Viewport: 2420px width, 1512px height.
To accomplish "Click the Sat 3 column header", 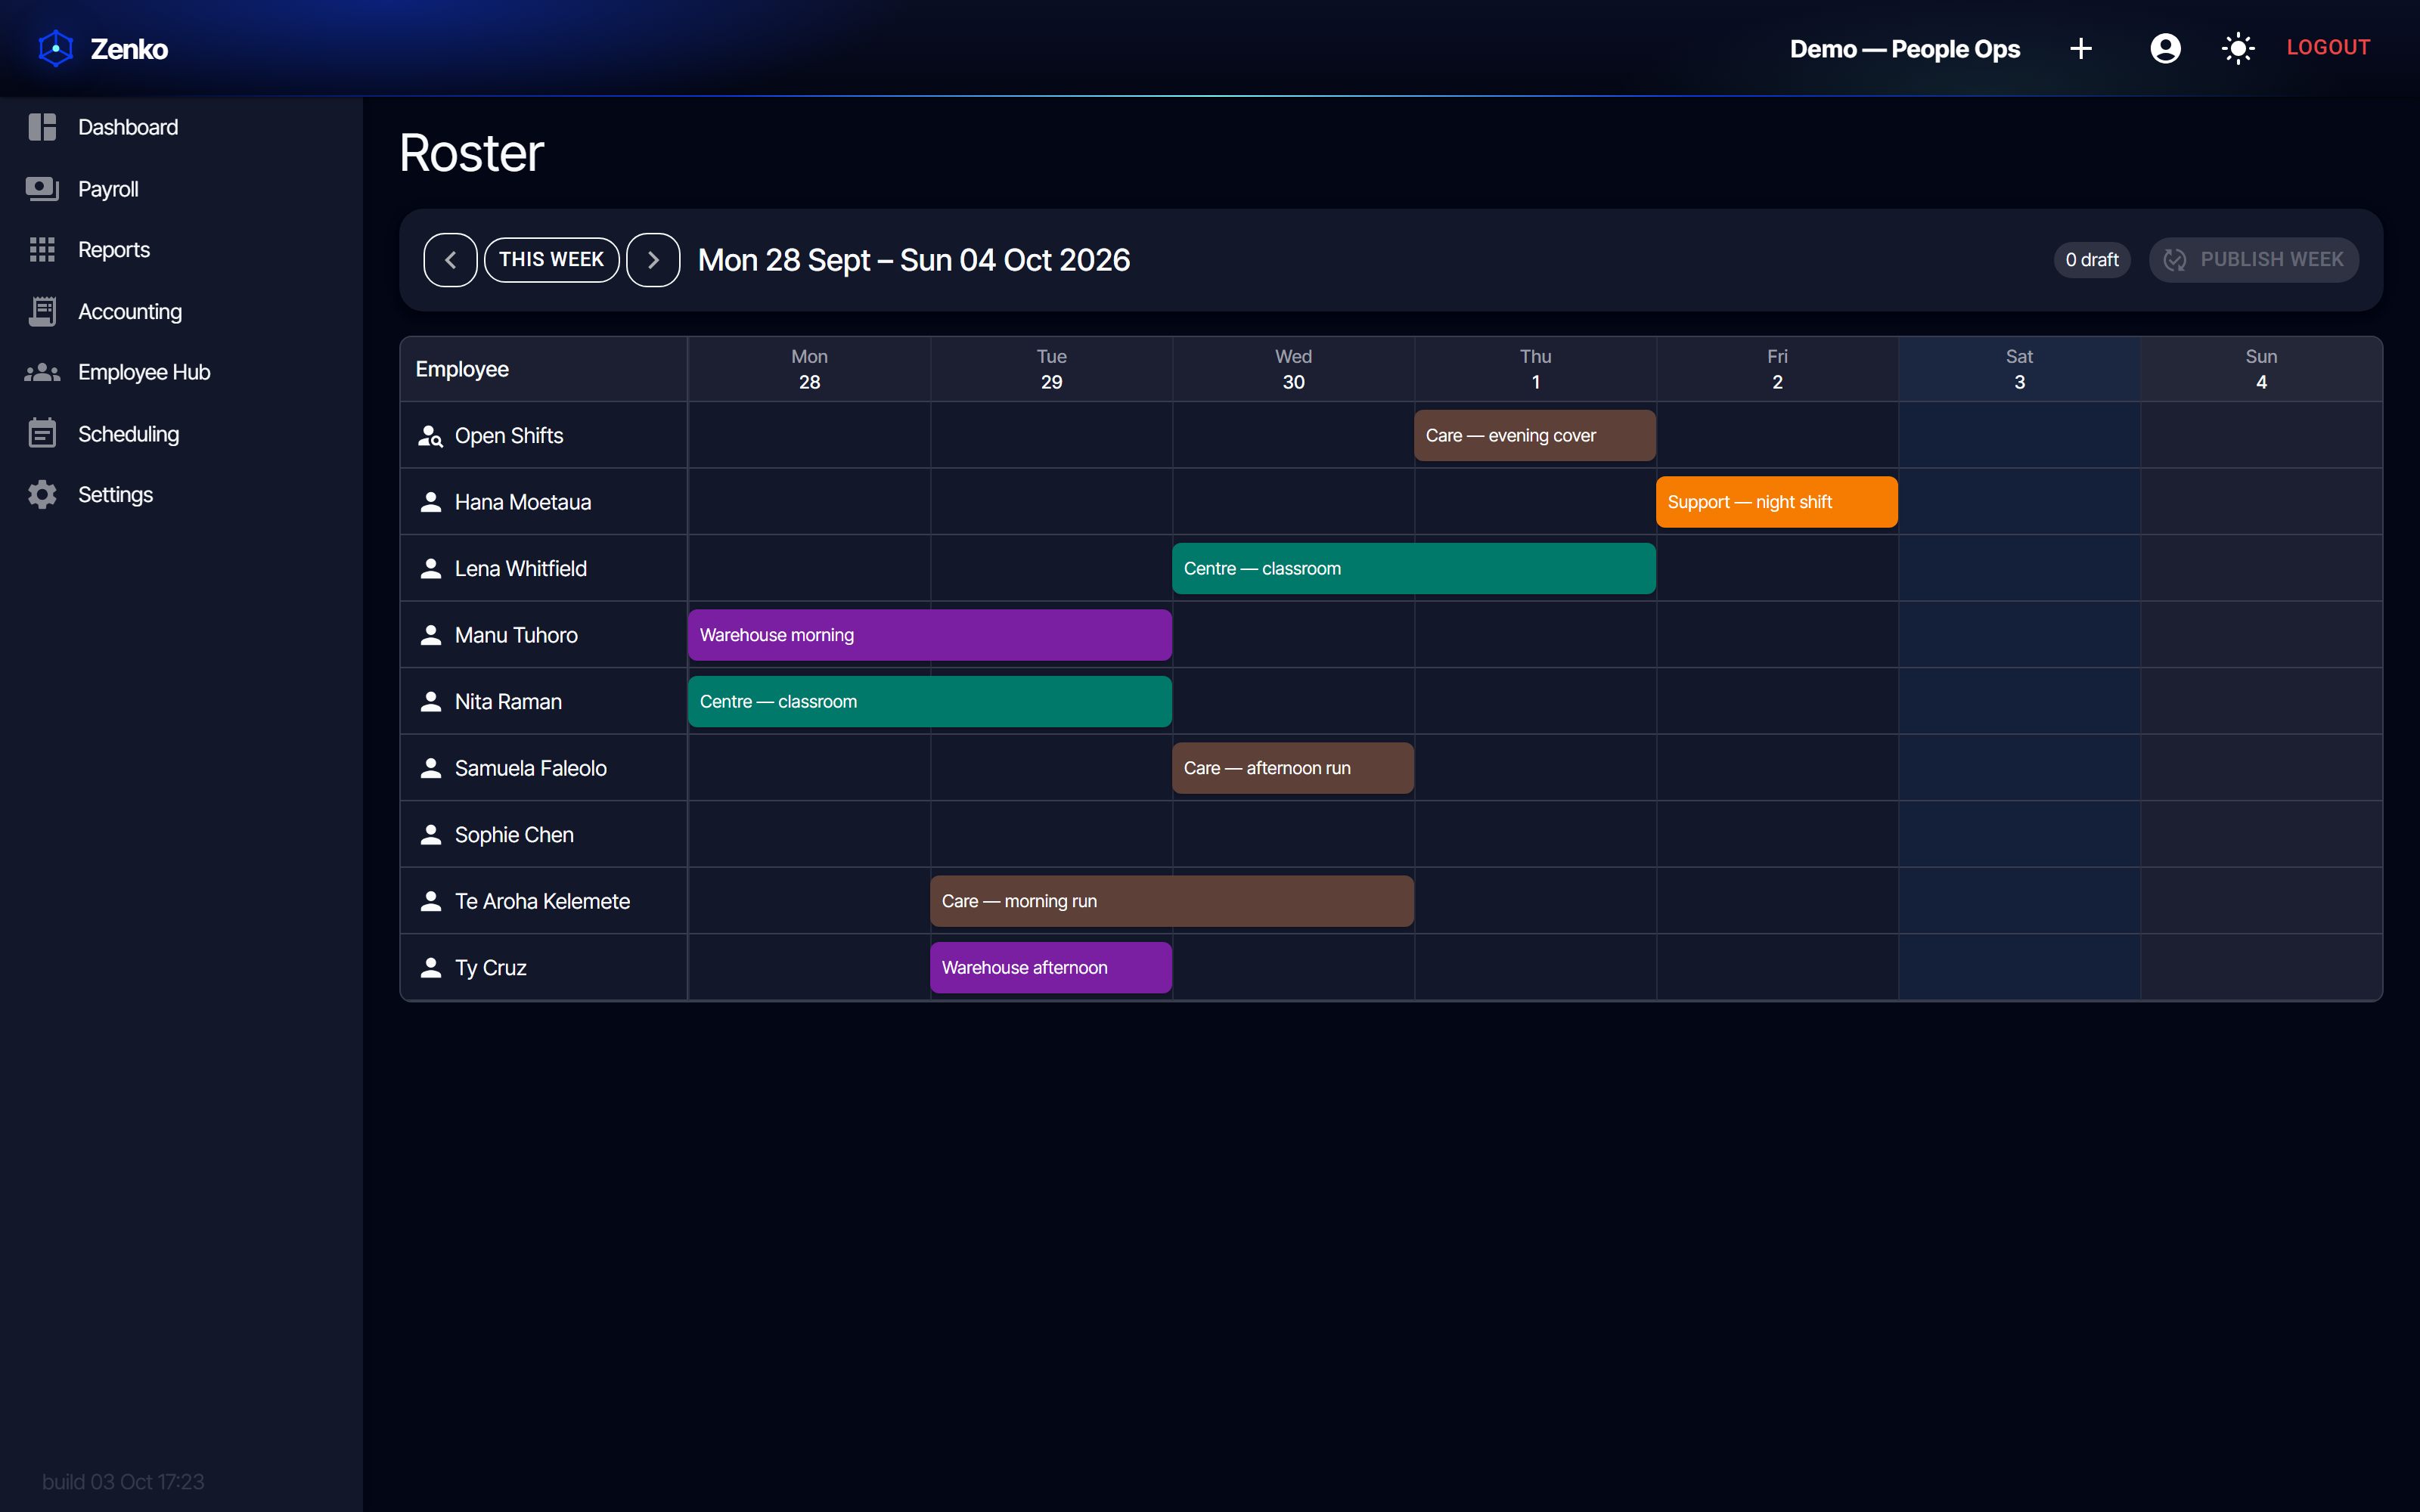I will click(x=2019, y=369).
